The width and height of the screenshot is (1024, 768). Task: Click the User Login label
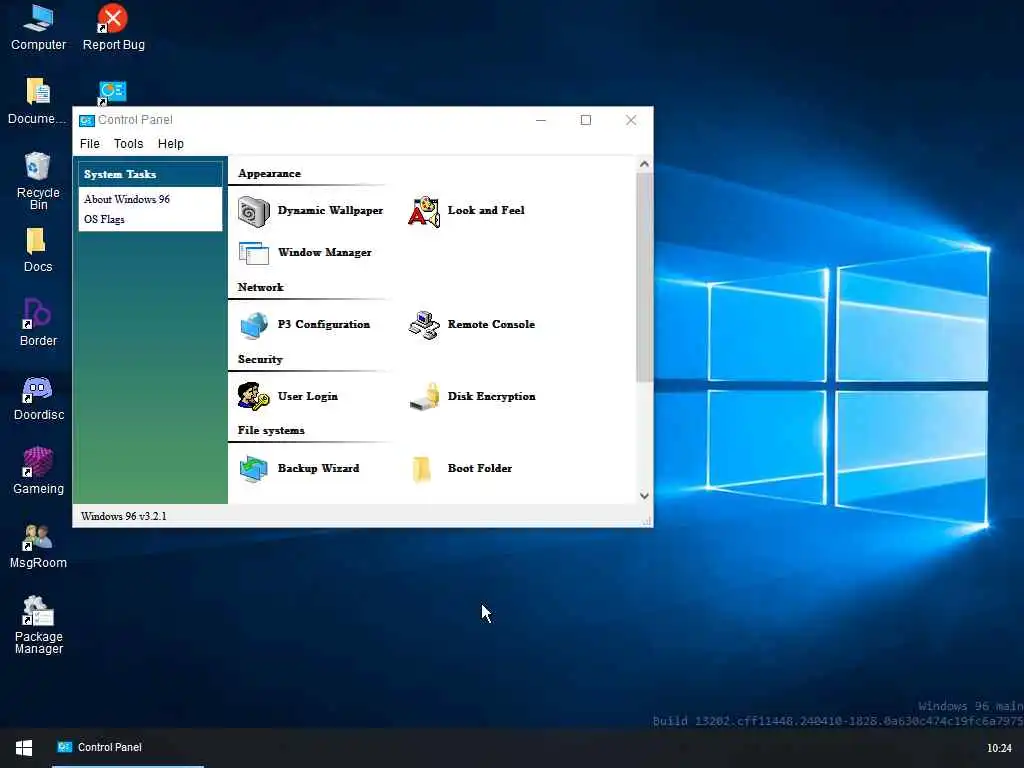[308, 396]
